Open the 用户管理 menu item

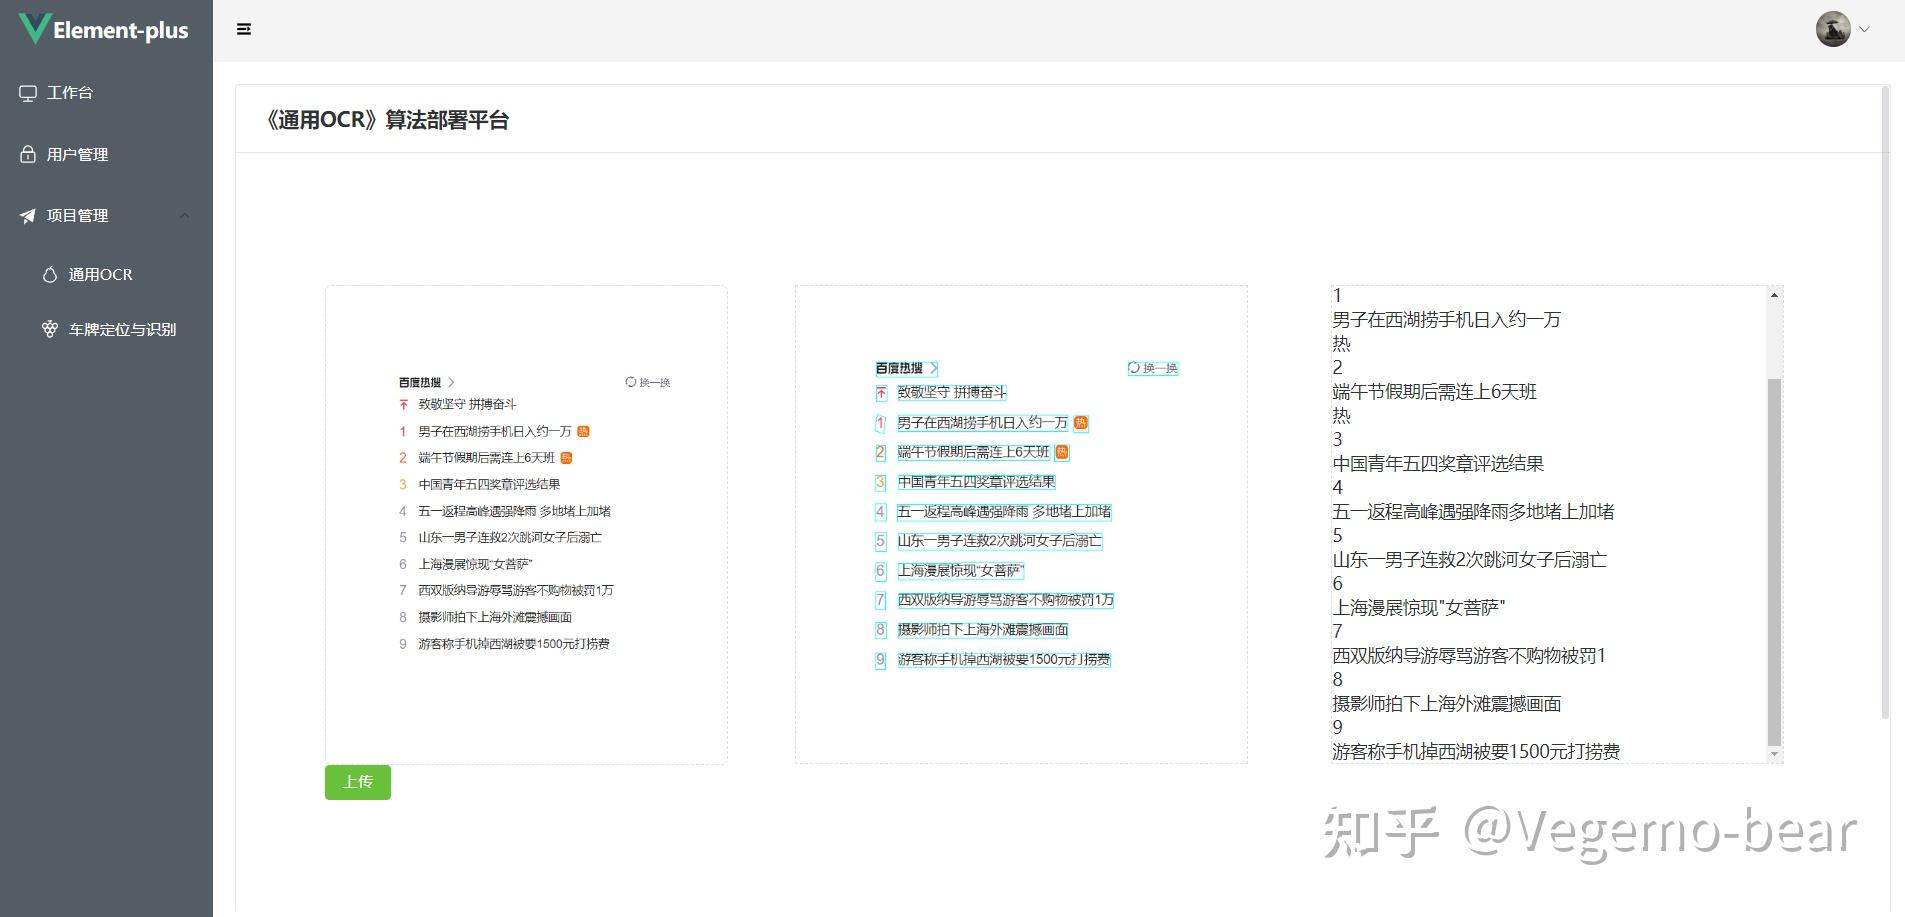tap(77, 154)
